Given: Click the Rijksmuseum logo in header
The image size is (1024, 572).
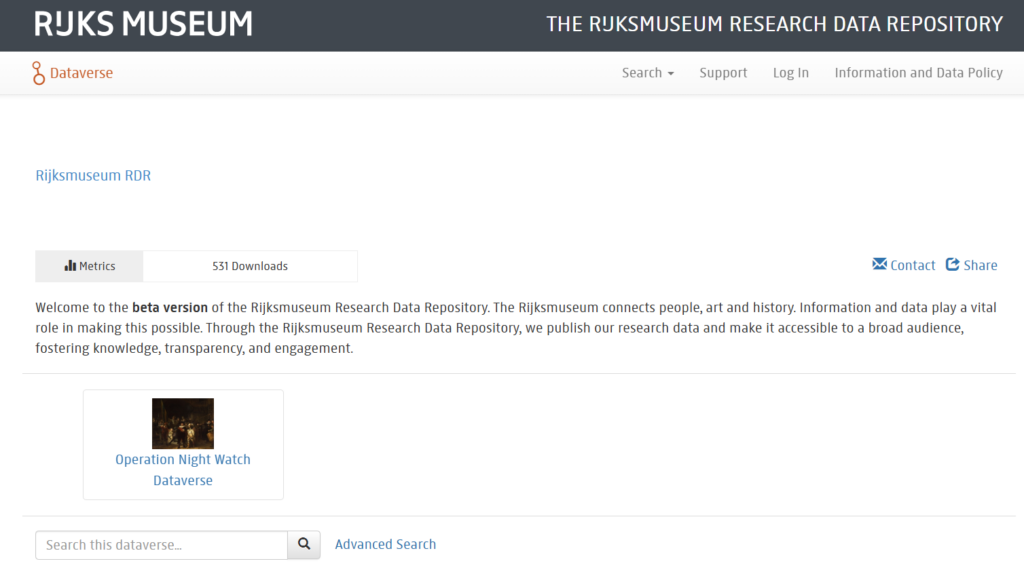Looking at the screenshot, I should 144,24.
